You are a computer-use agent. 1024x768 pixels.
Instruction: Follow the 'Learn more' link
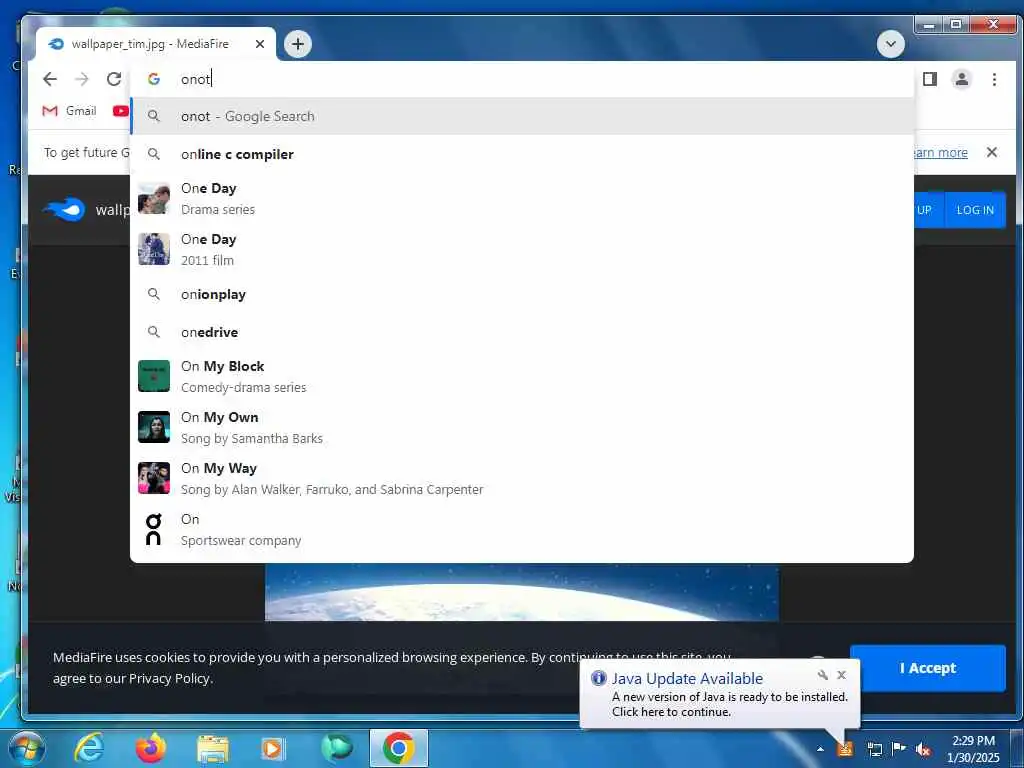tap(940, 153)
